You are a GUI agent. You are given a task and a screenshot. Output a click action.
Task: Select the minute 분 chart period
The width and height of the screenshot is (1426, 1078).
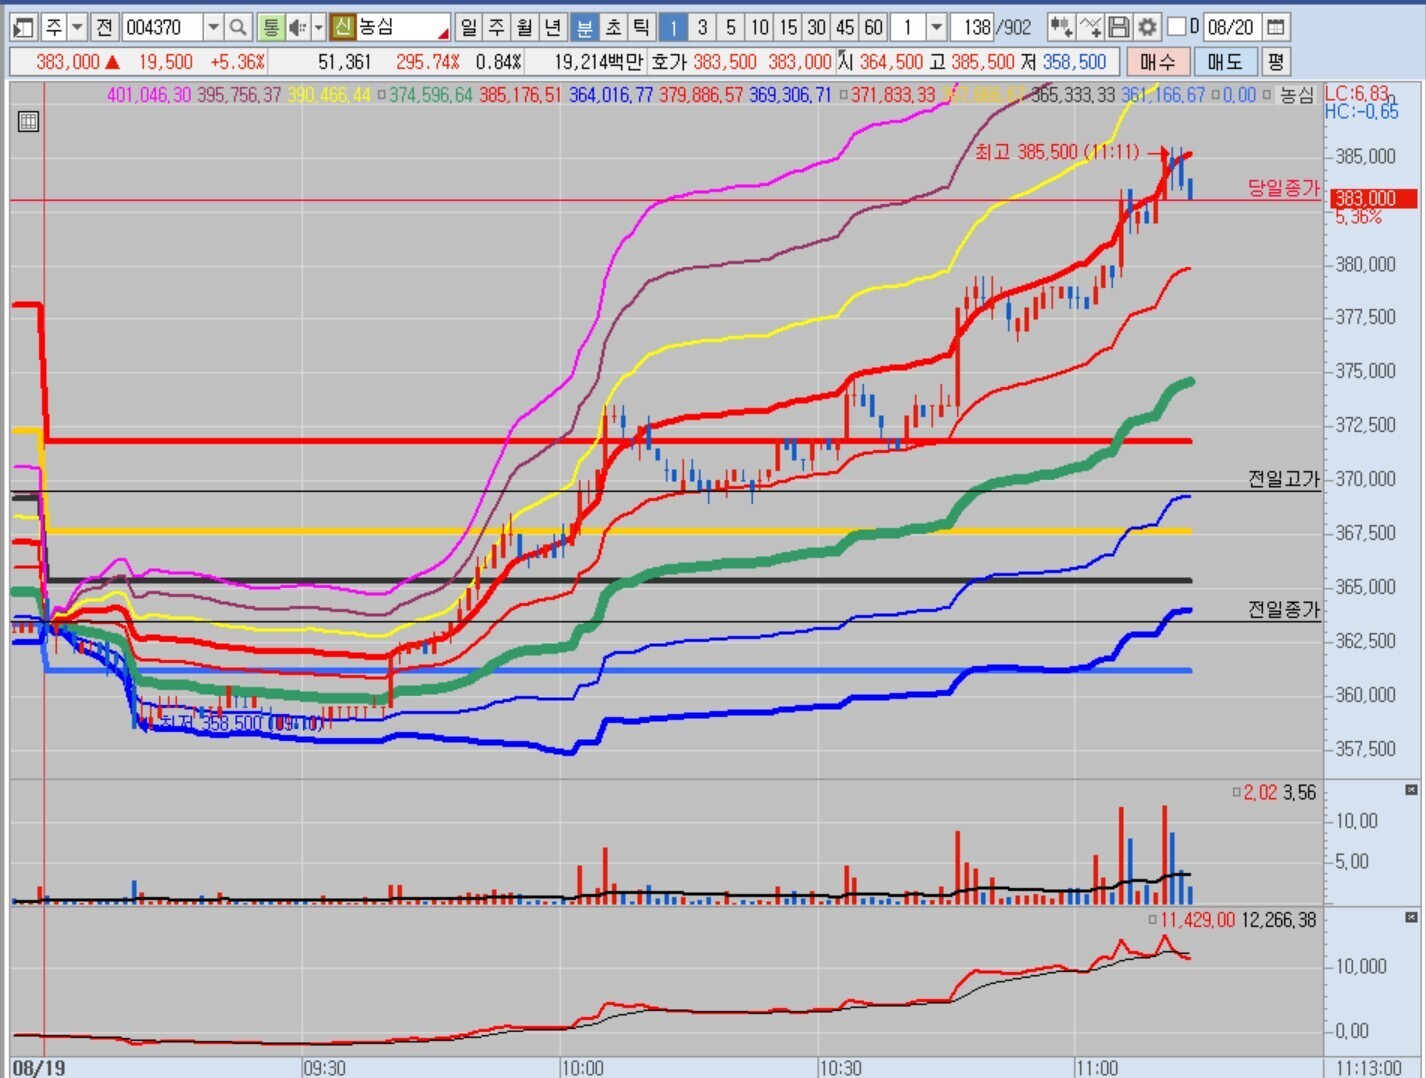tap(585, 27)
